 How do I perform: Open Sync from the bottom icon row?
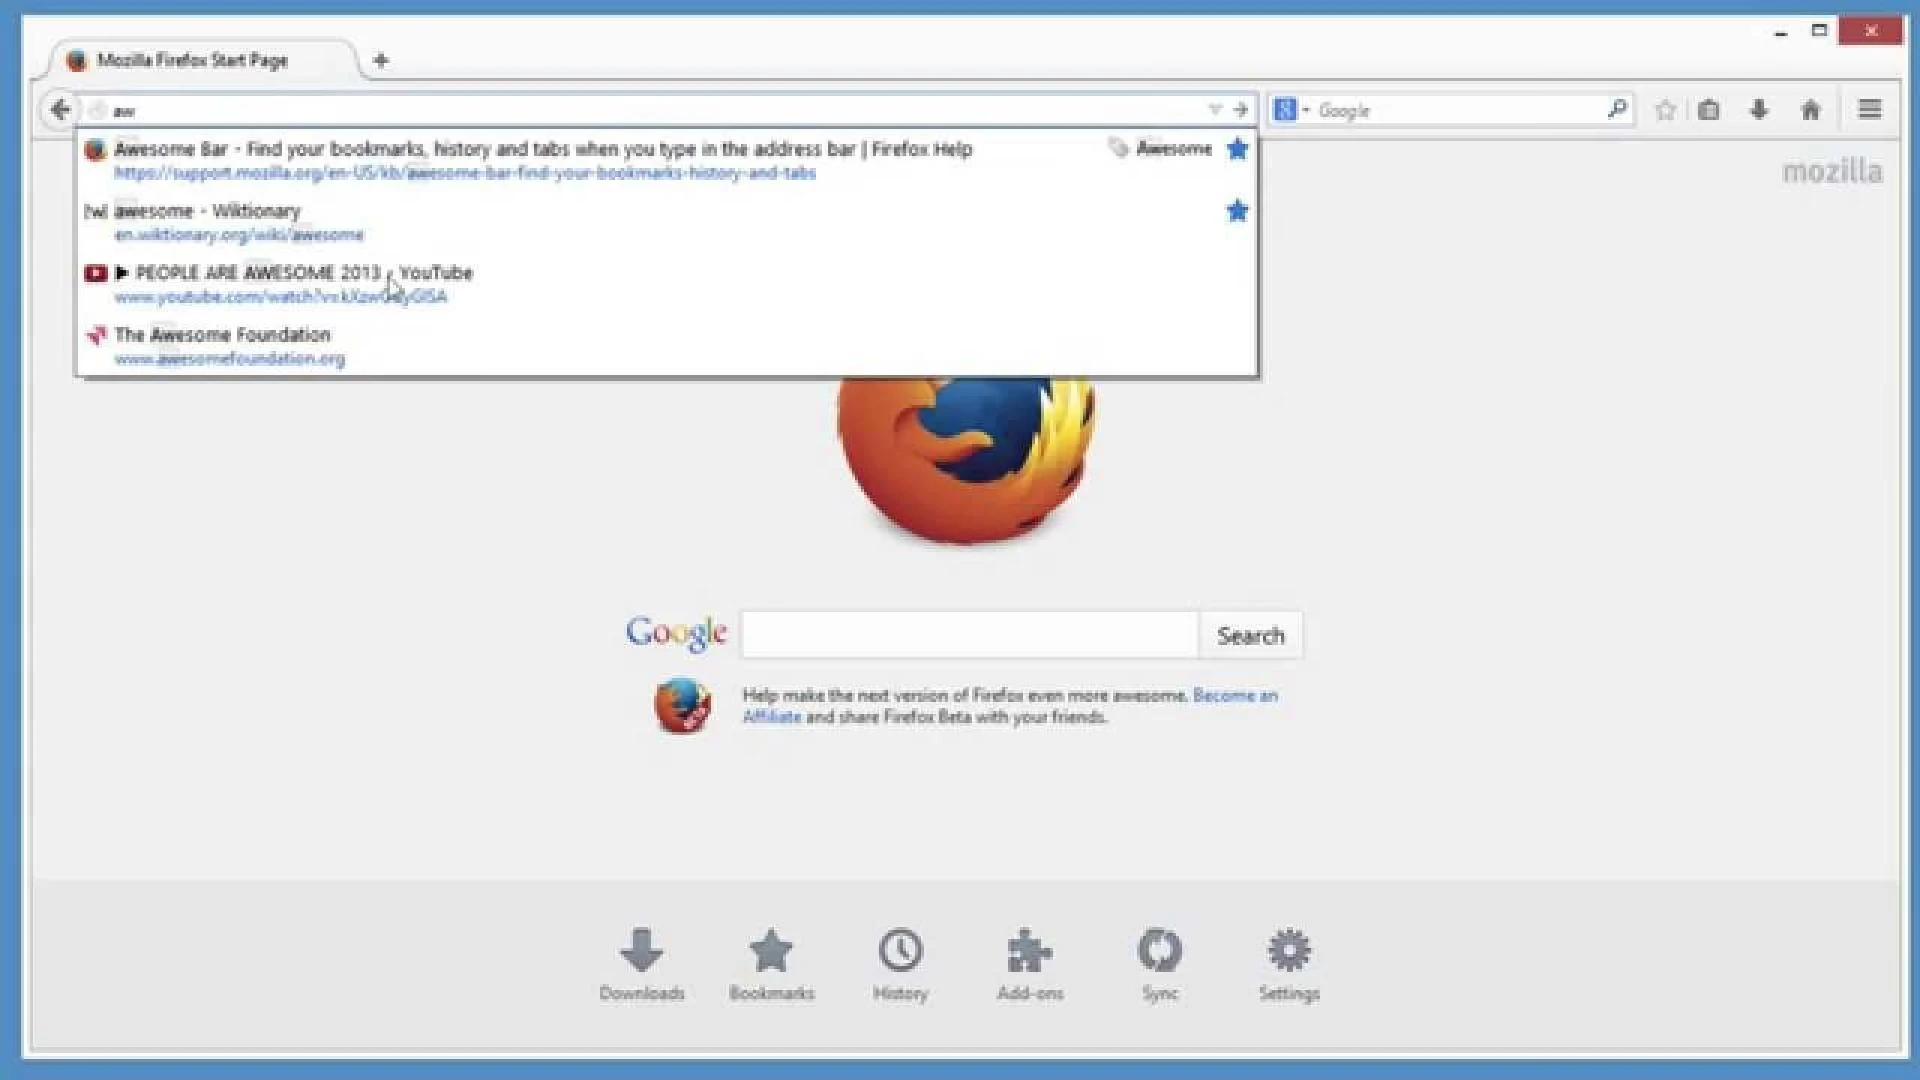point(1159,950)
